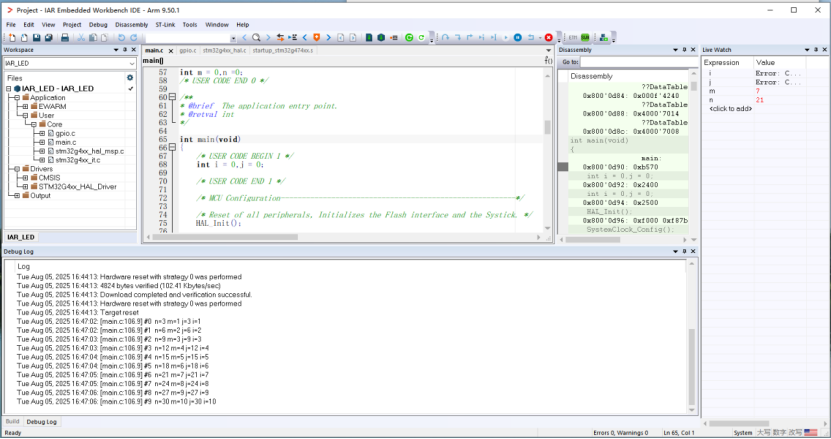Click the Replace icon with swapped arrows
The image size is (831, 439).
point(280,38)
